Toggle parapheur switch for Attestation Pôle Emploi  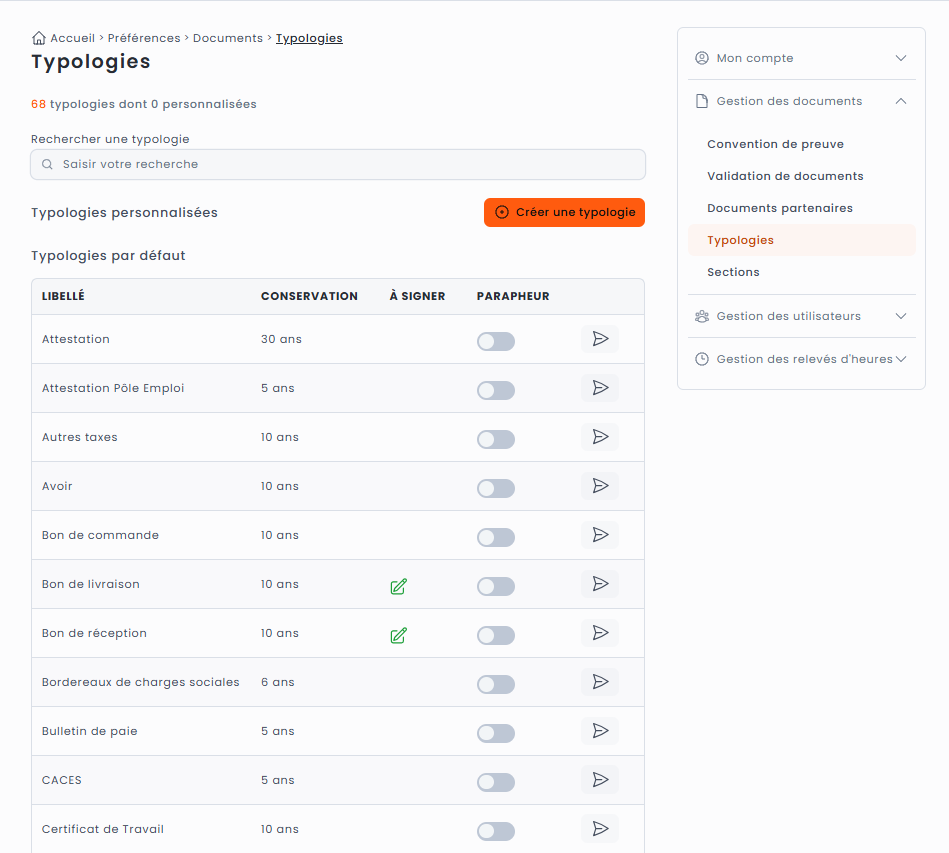point(495,390)
